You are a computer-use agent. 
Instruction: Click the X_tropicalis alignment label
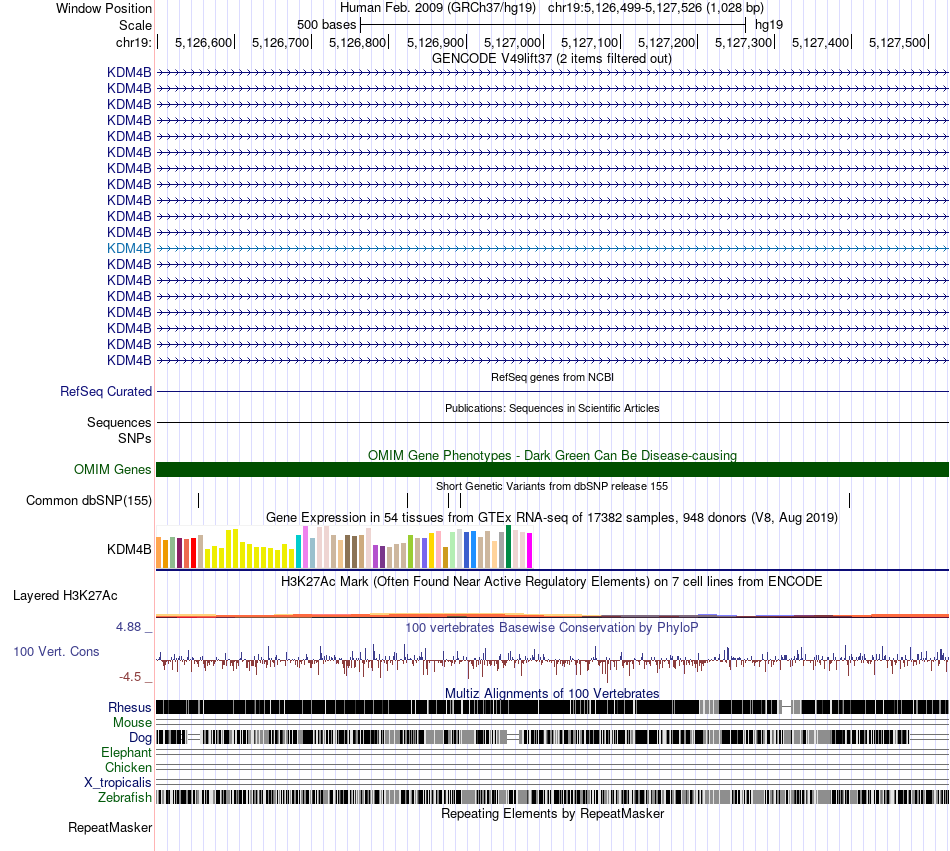(118, 783)
